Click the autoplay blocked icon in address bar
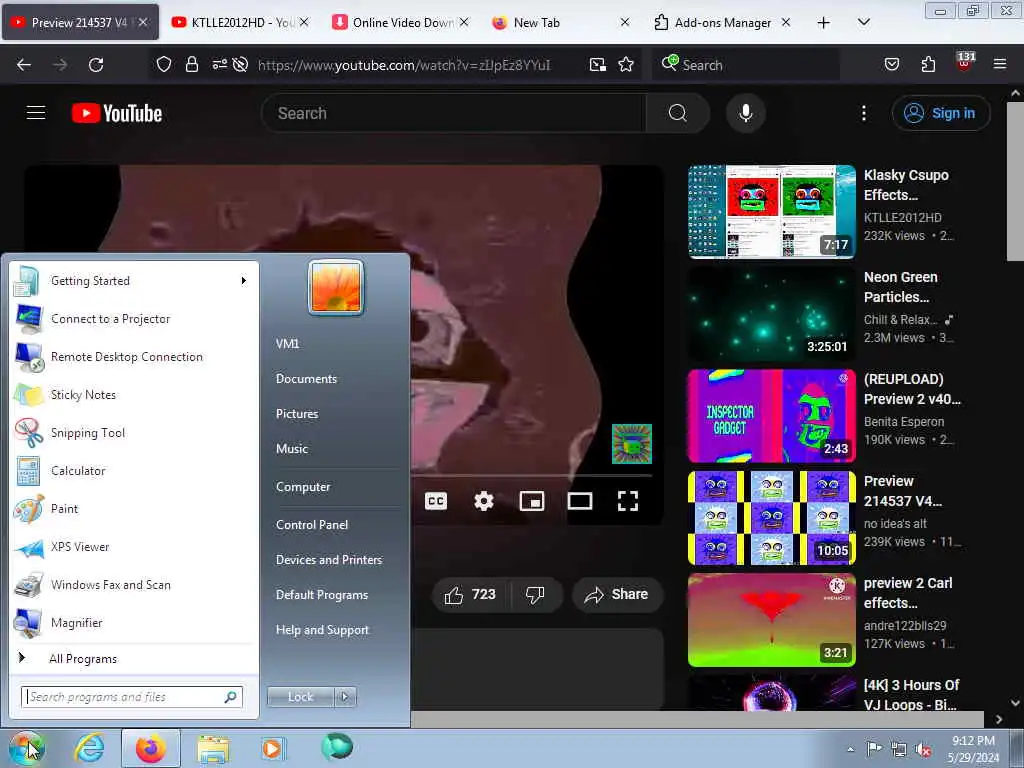This screenshot has height=768, width=1024. 240,65
